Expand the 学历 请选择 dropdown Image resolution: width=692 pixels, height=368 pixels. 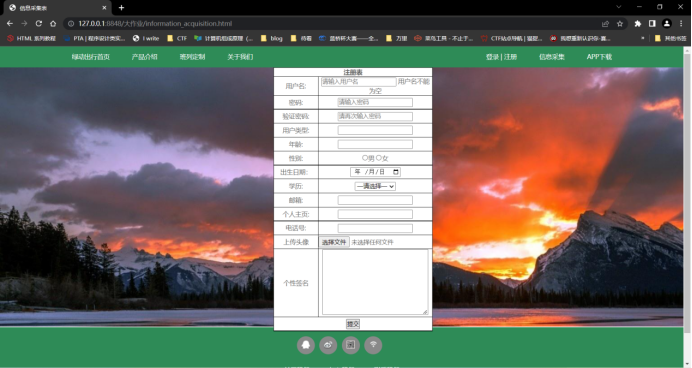pos(375,186)
